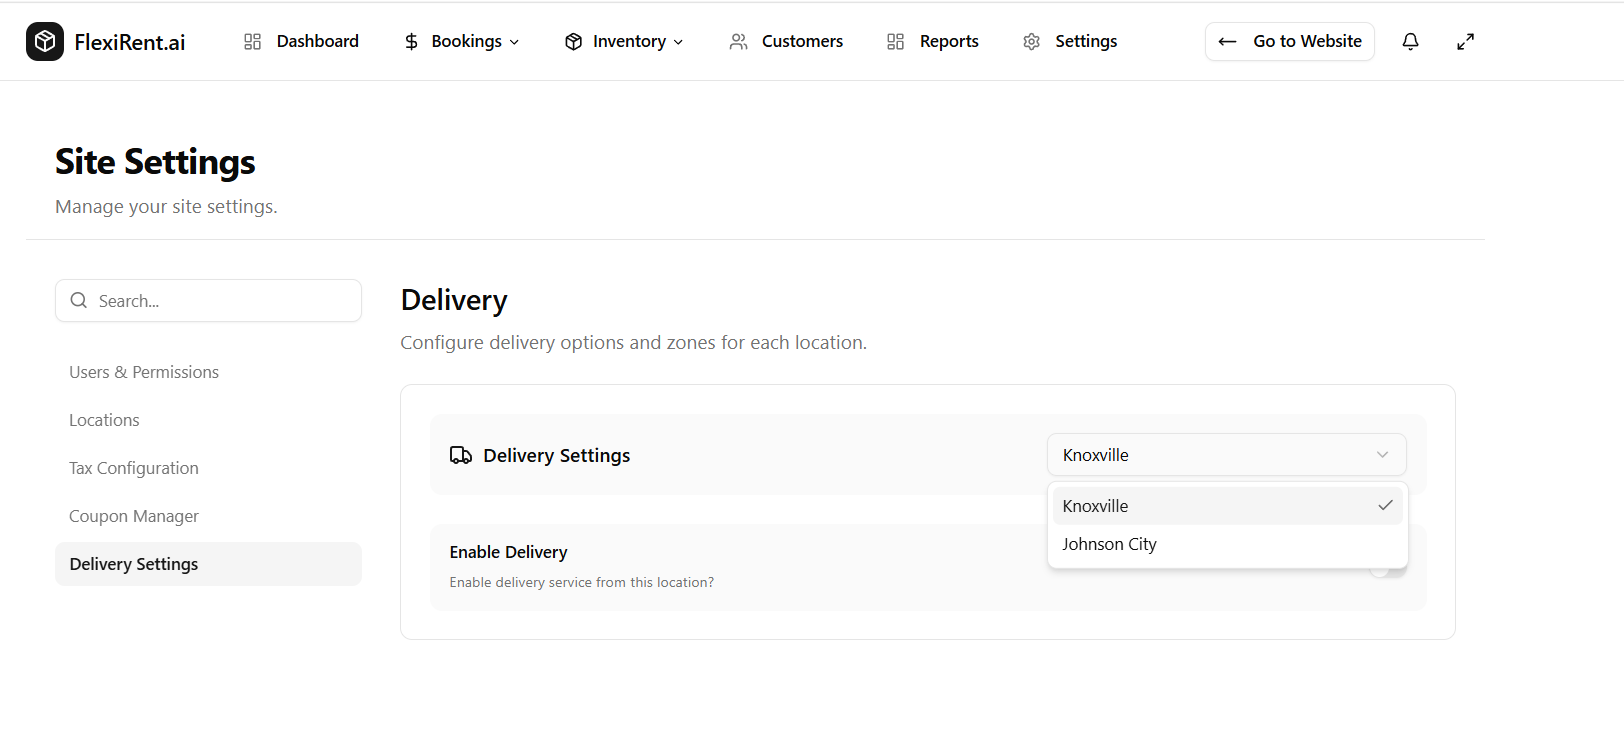Choose Johnson City from the list
This screenshot has width=1624, height=737.
point(1228,544)
